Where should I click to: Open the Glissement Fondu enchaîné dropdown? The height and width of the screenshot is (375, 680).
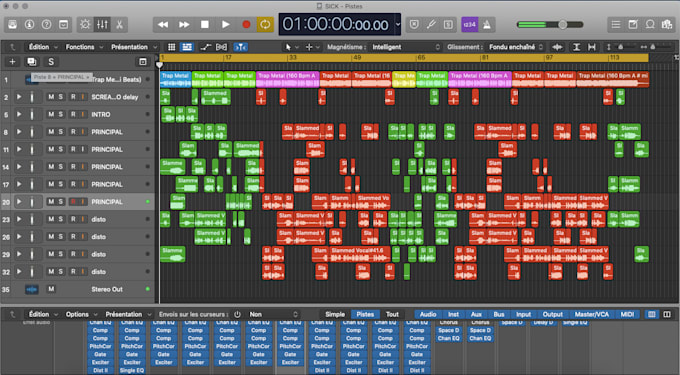pyautogui.click(x=516, y=47)
